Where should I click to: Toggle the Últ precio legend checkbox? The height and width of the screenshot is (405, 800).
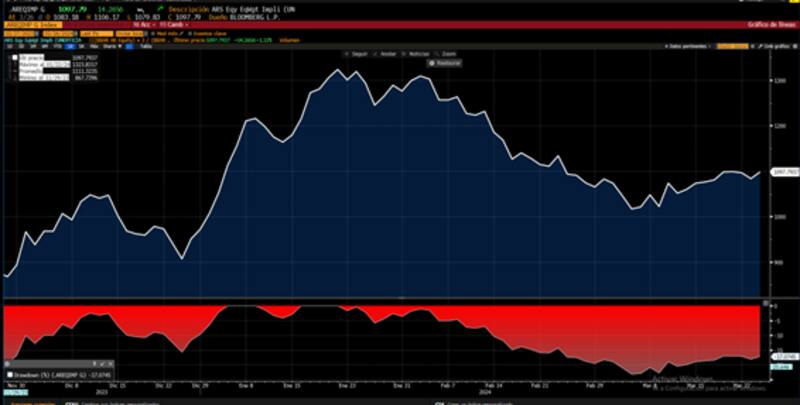[15, 59]
